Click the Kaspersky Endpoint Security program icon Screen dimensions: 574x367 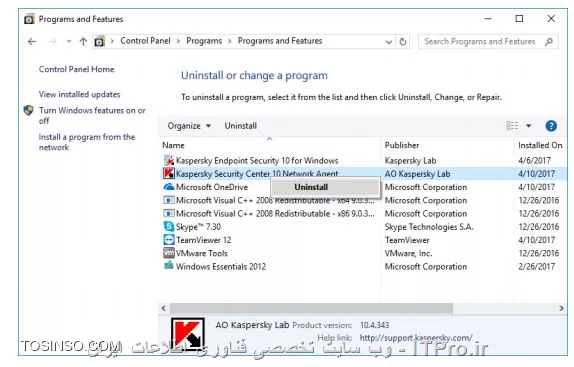pos(169,160)
